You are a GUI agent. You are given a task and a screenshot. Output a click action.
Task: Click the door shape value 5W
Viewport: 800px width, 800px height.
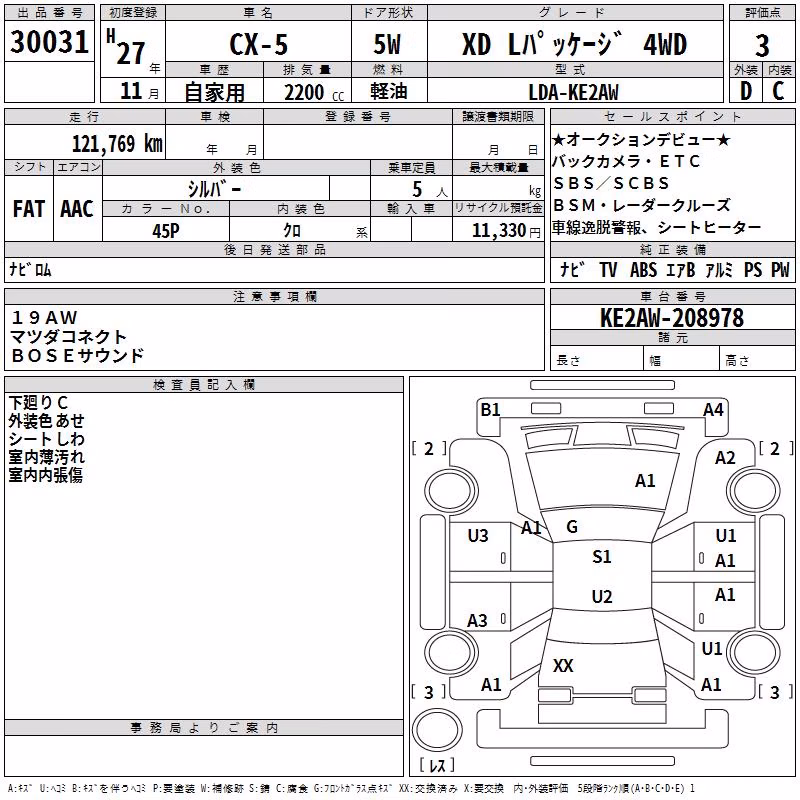tap(388, 44)
